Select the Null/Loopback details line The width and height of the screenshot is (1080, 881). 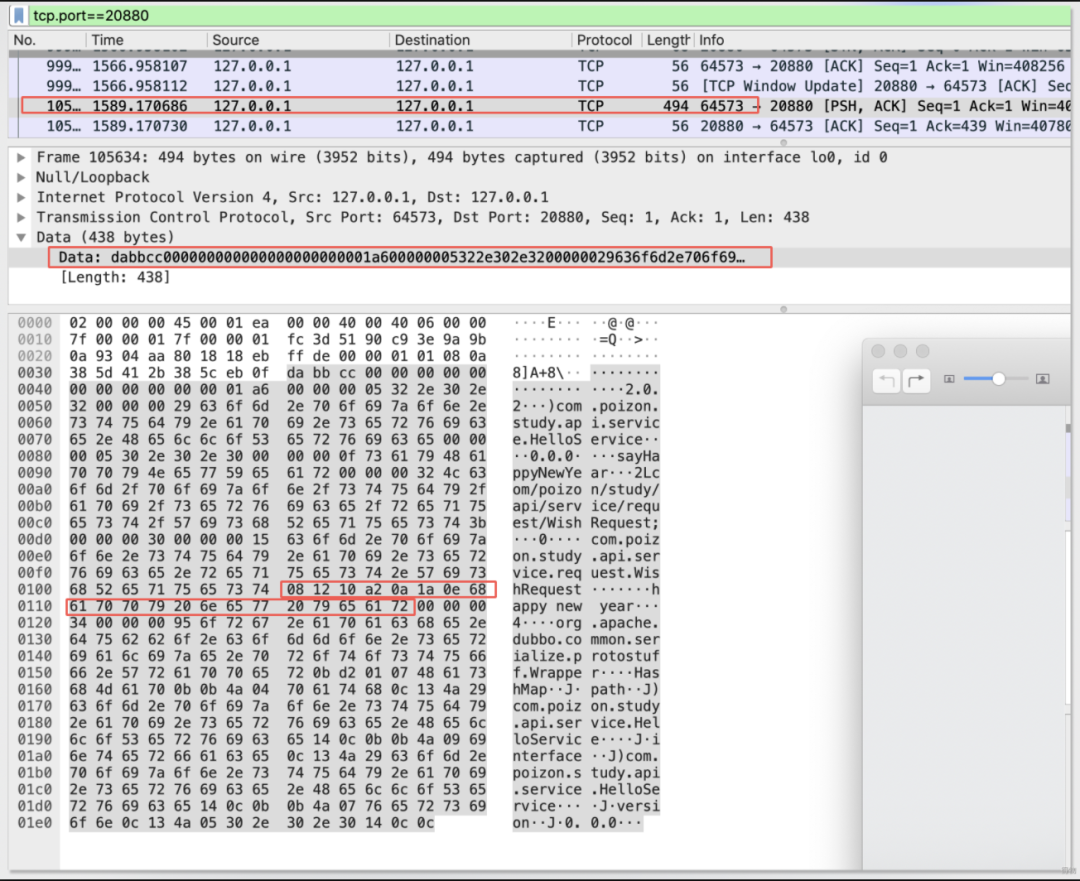pyautogui.click(x=92, y=178)
